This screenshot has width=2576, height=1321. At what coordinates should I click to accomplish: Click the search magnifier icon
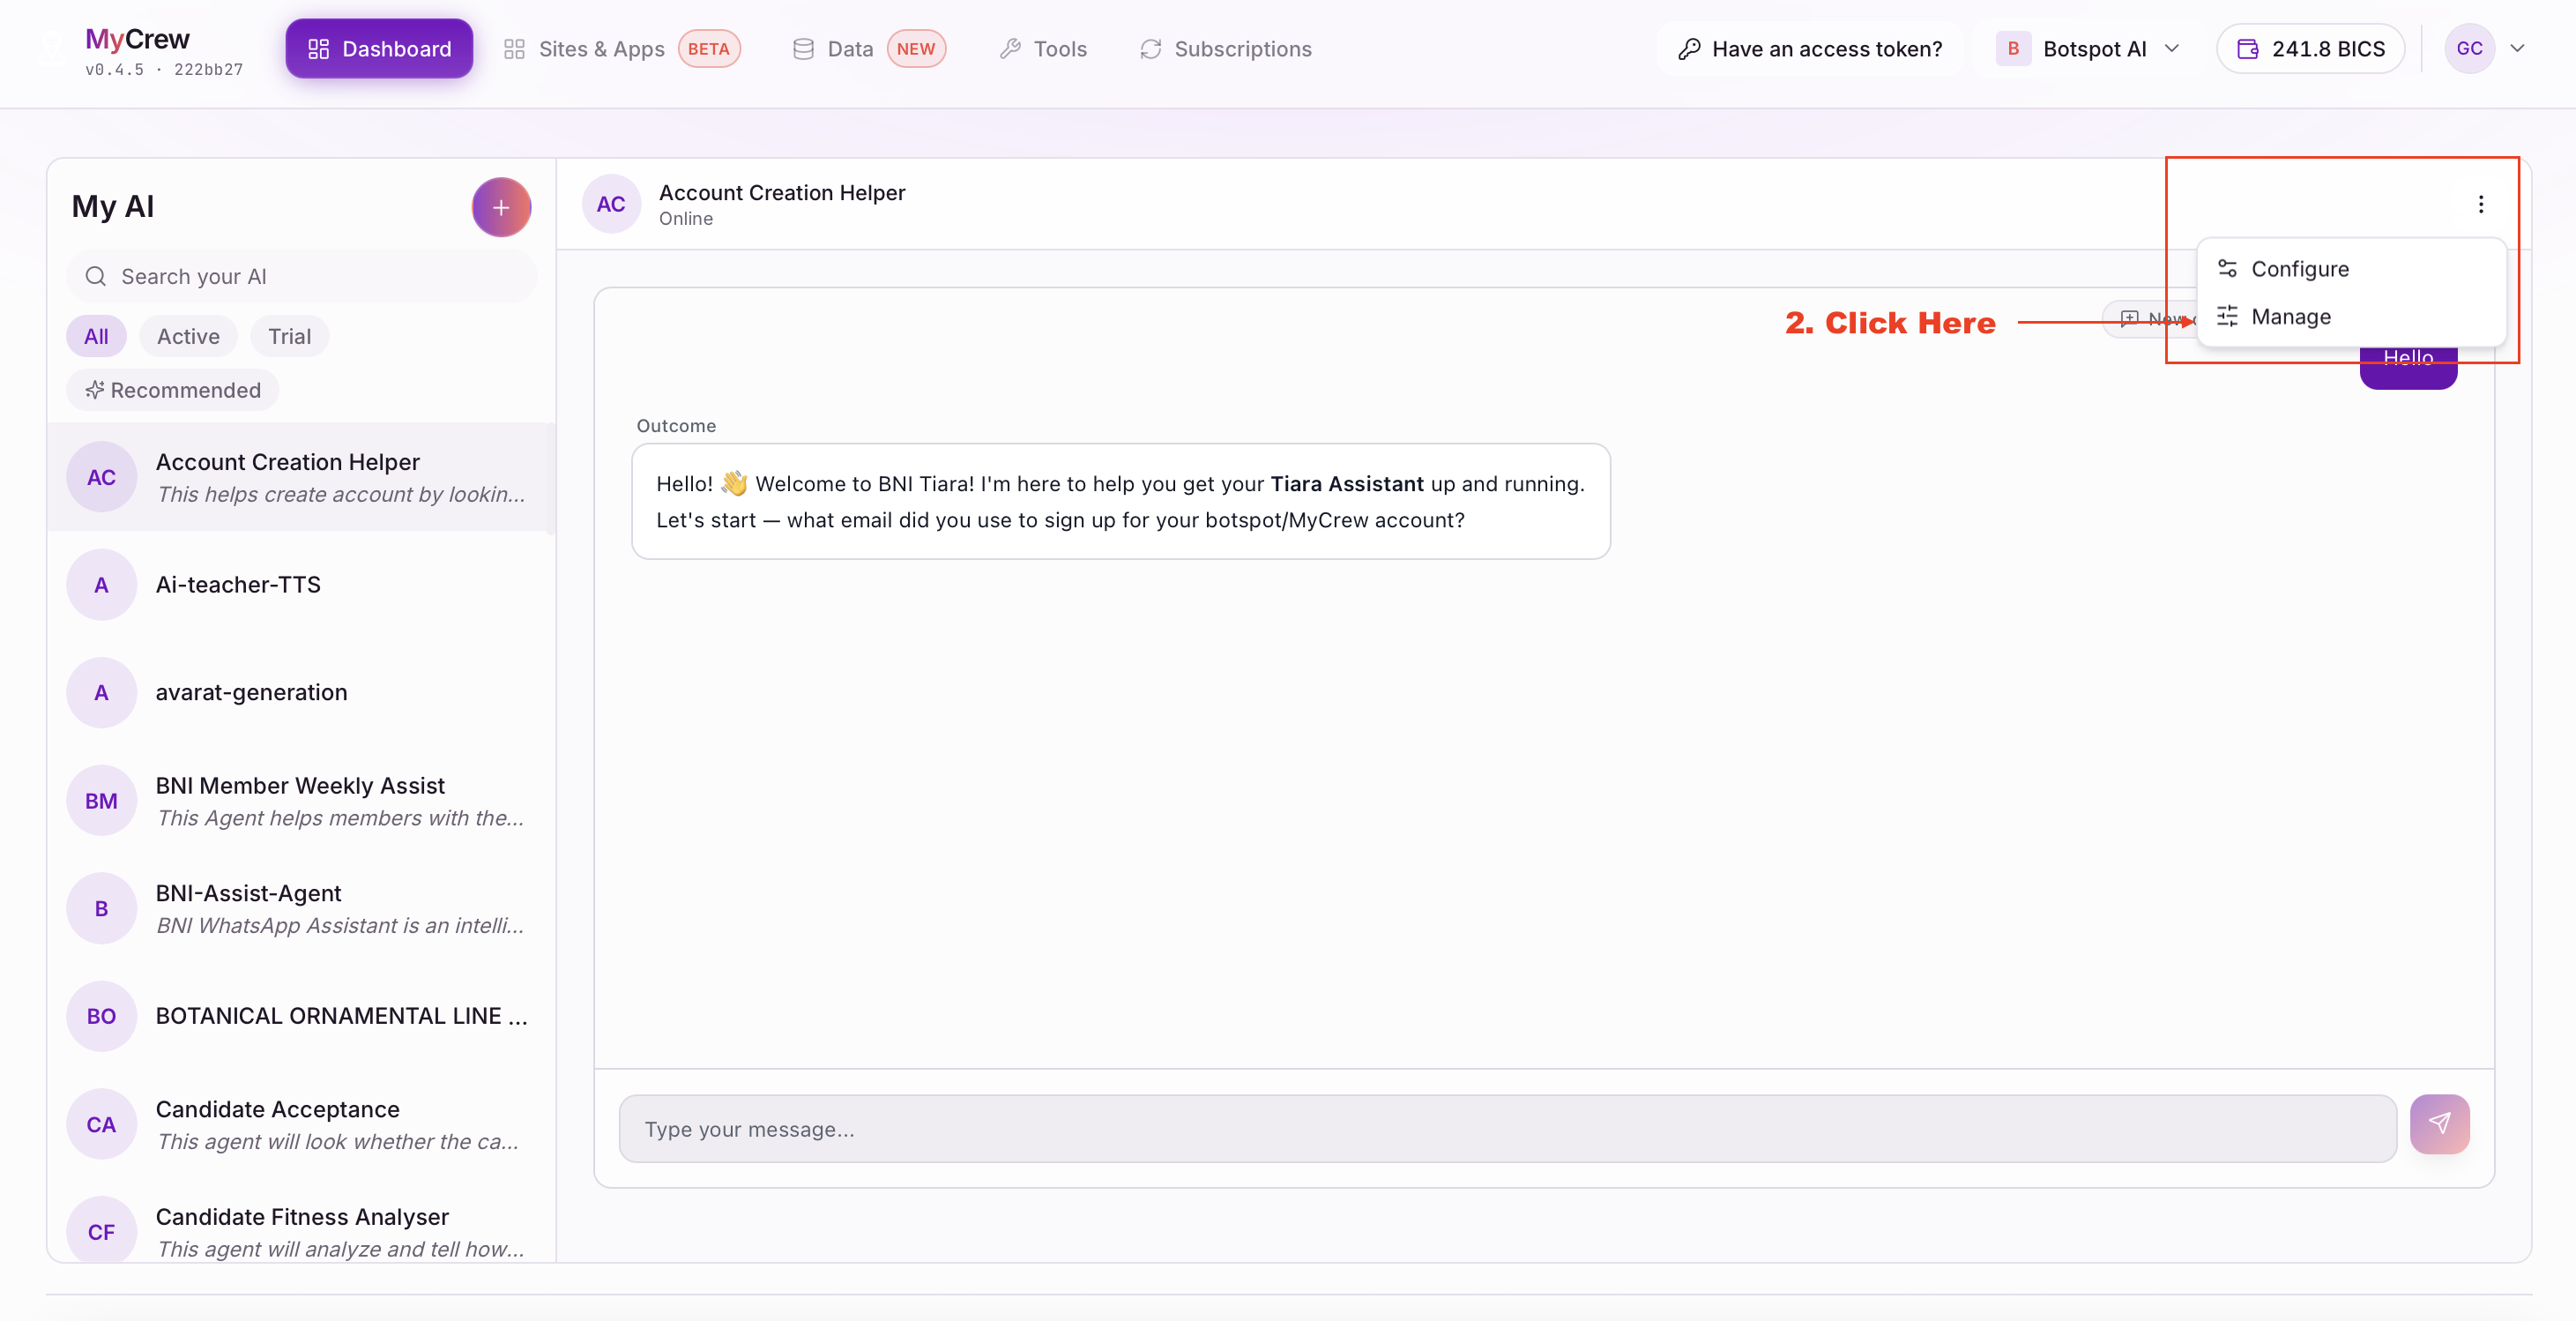tap(96, 276)
